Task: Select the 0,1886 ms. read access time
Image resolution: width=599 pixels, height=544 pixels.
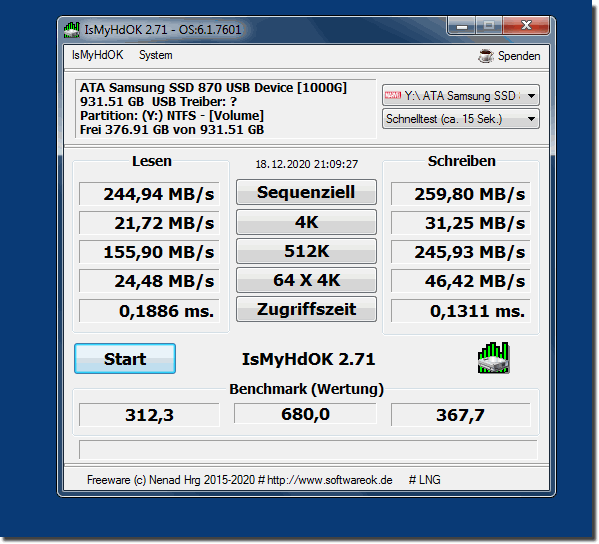Action: tap(149, 311)
